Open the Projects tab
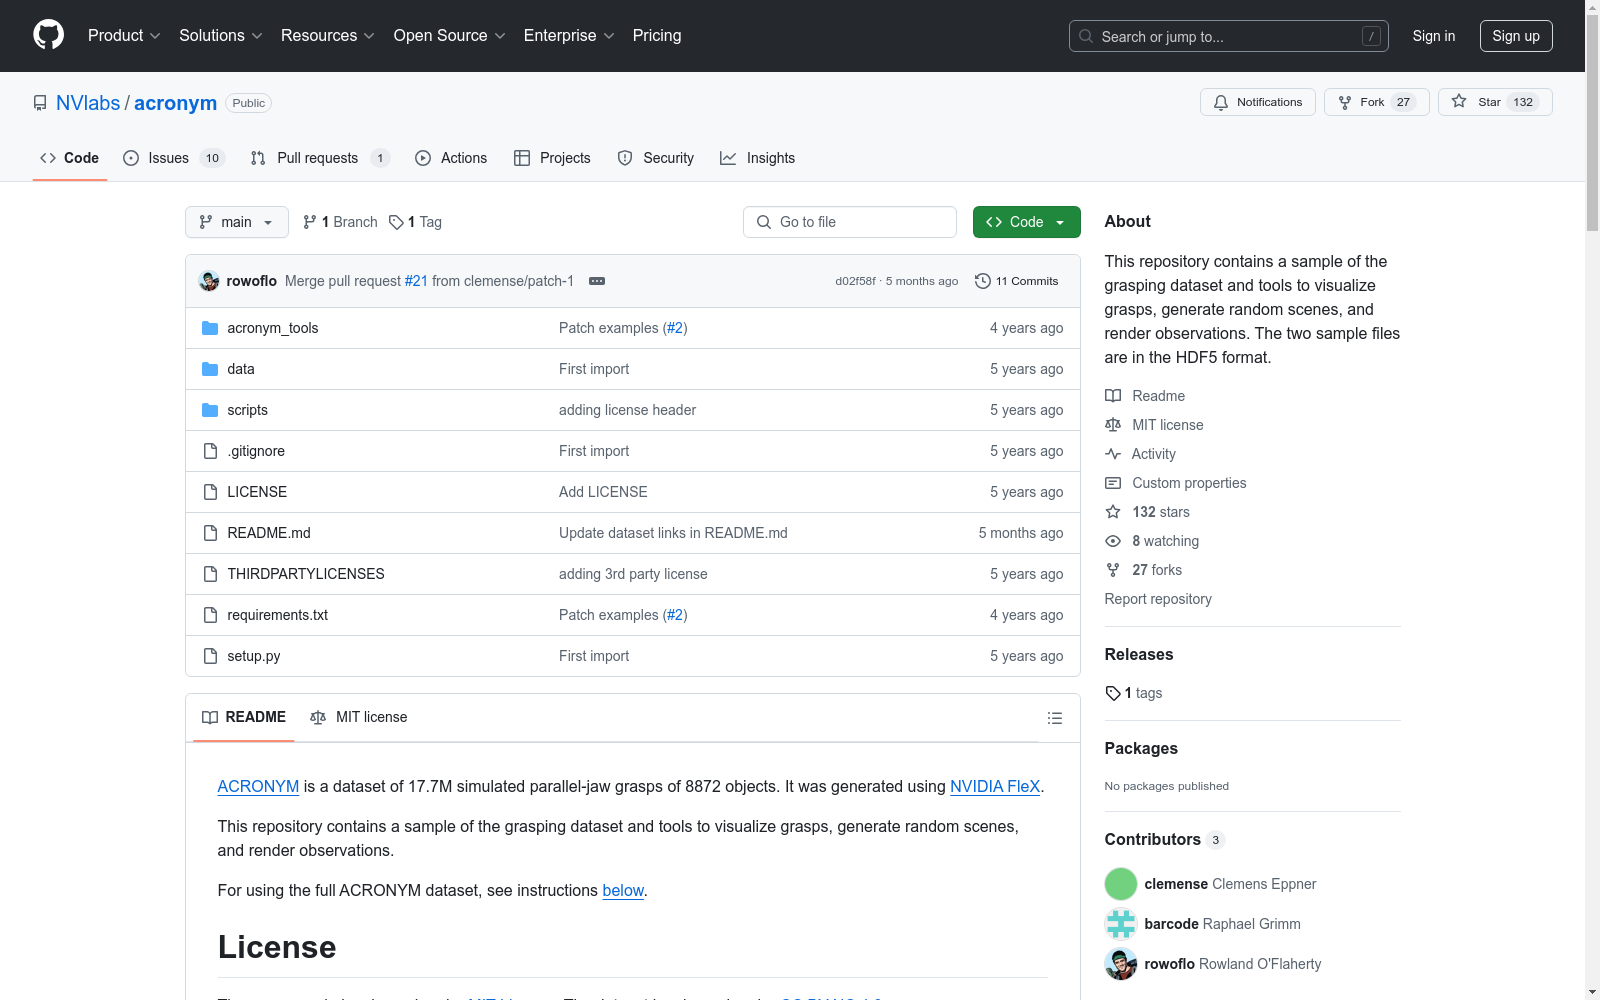The image size is (1600, 1000). point(552,158)
